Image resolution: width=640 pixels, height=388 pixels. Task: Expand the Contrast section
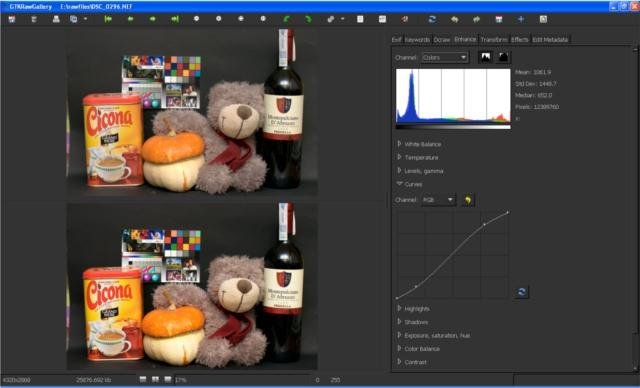412,362
